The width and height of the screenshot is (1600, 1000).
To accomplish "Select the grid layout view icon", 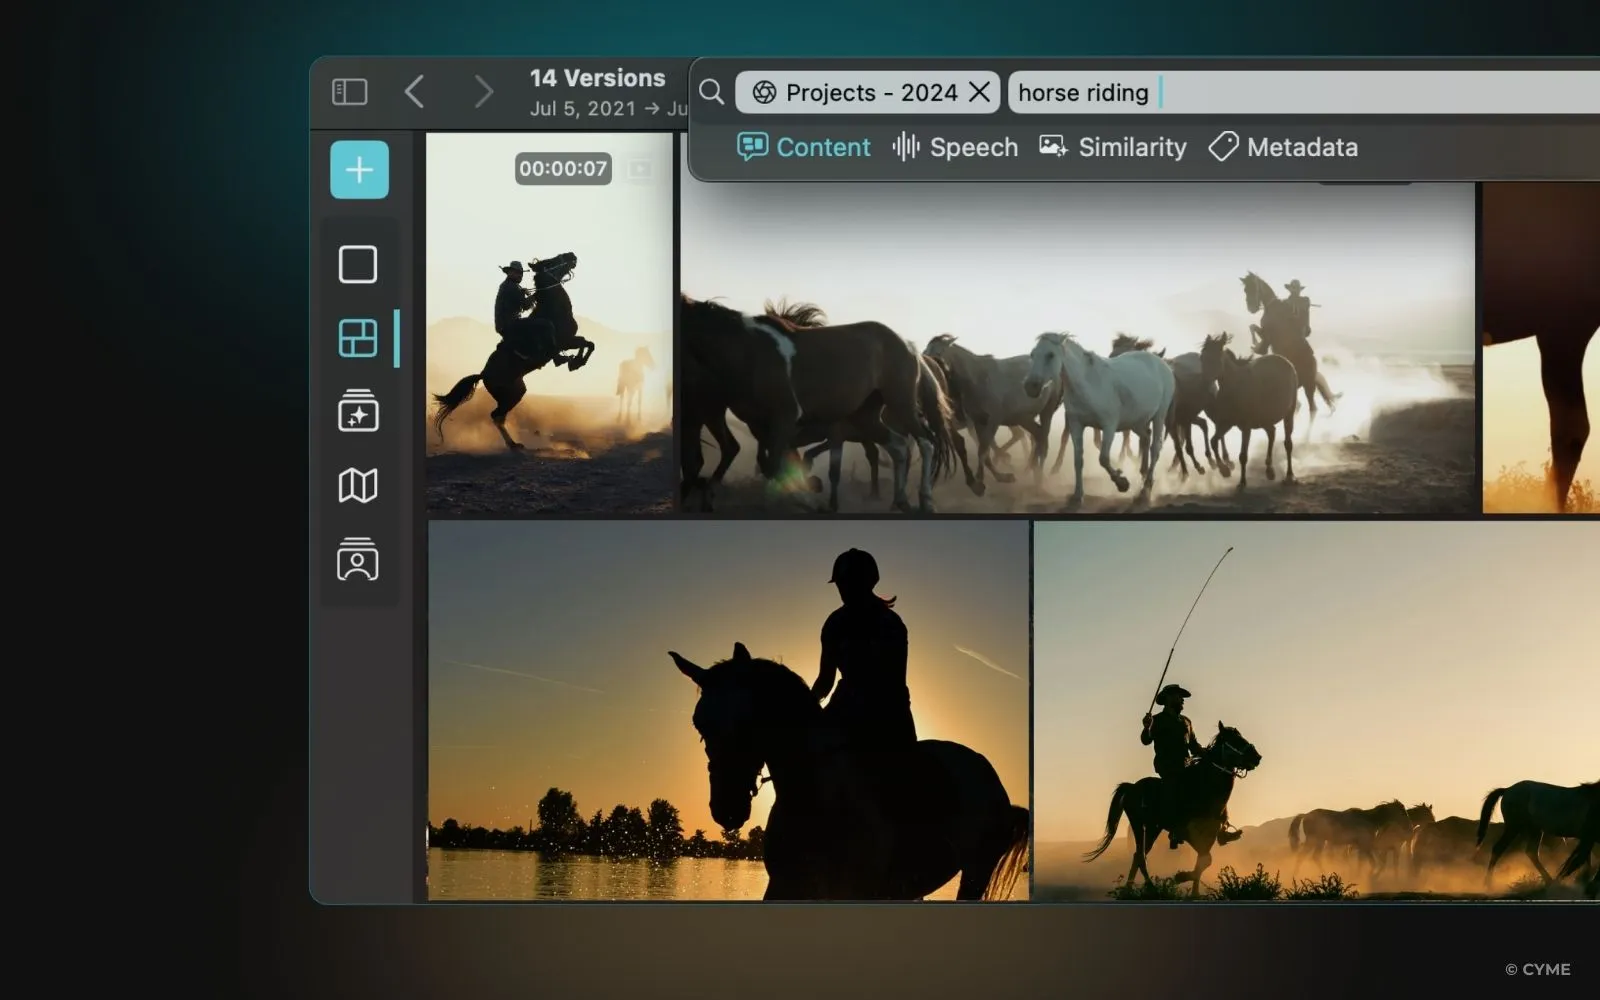I will tap(358, 338).
